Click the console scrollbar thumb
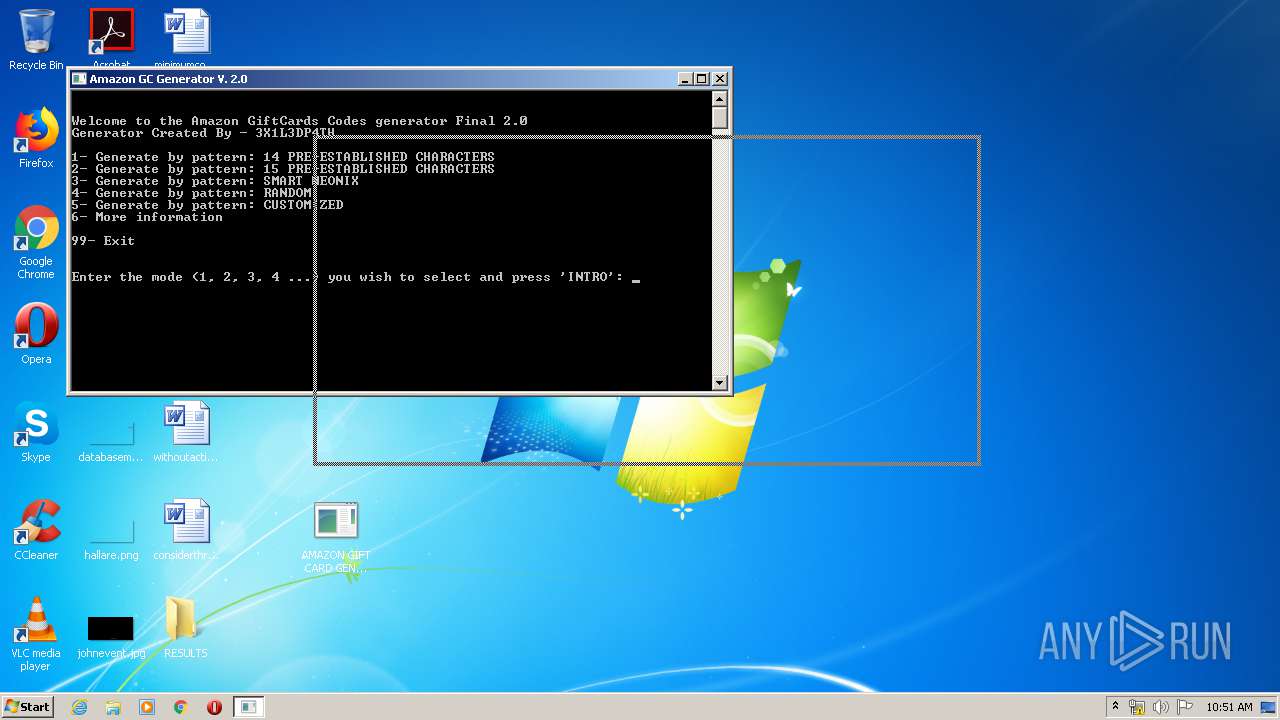 click(x=719, y=117)
